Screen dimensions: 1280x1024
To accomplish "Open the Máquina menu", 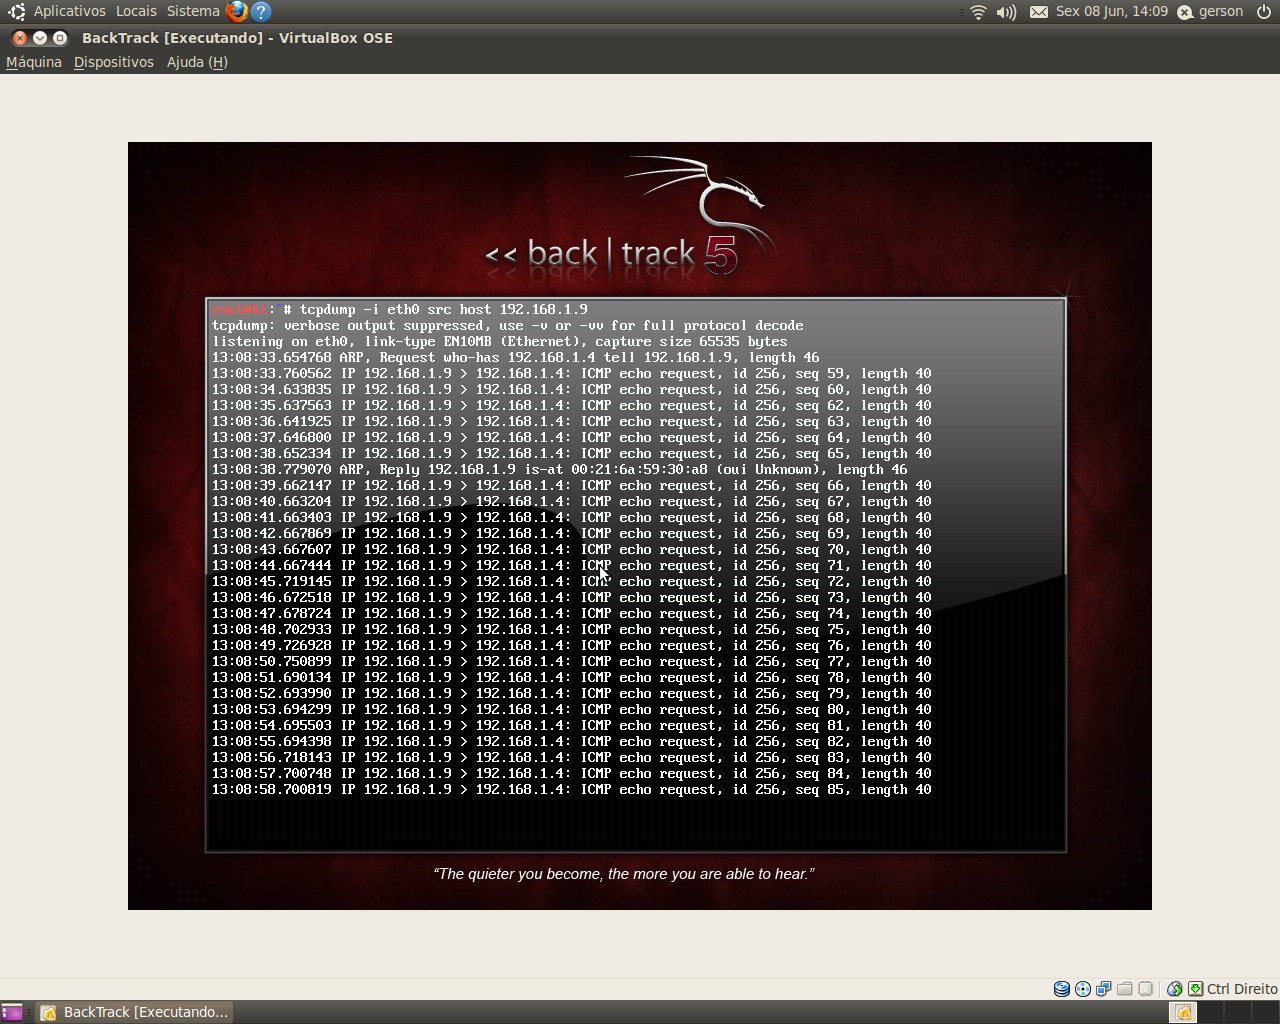I will coord(34,62).
